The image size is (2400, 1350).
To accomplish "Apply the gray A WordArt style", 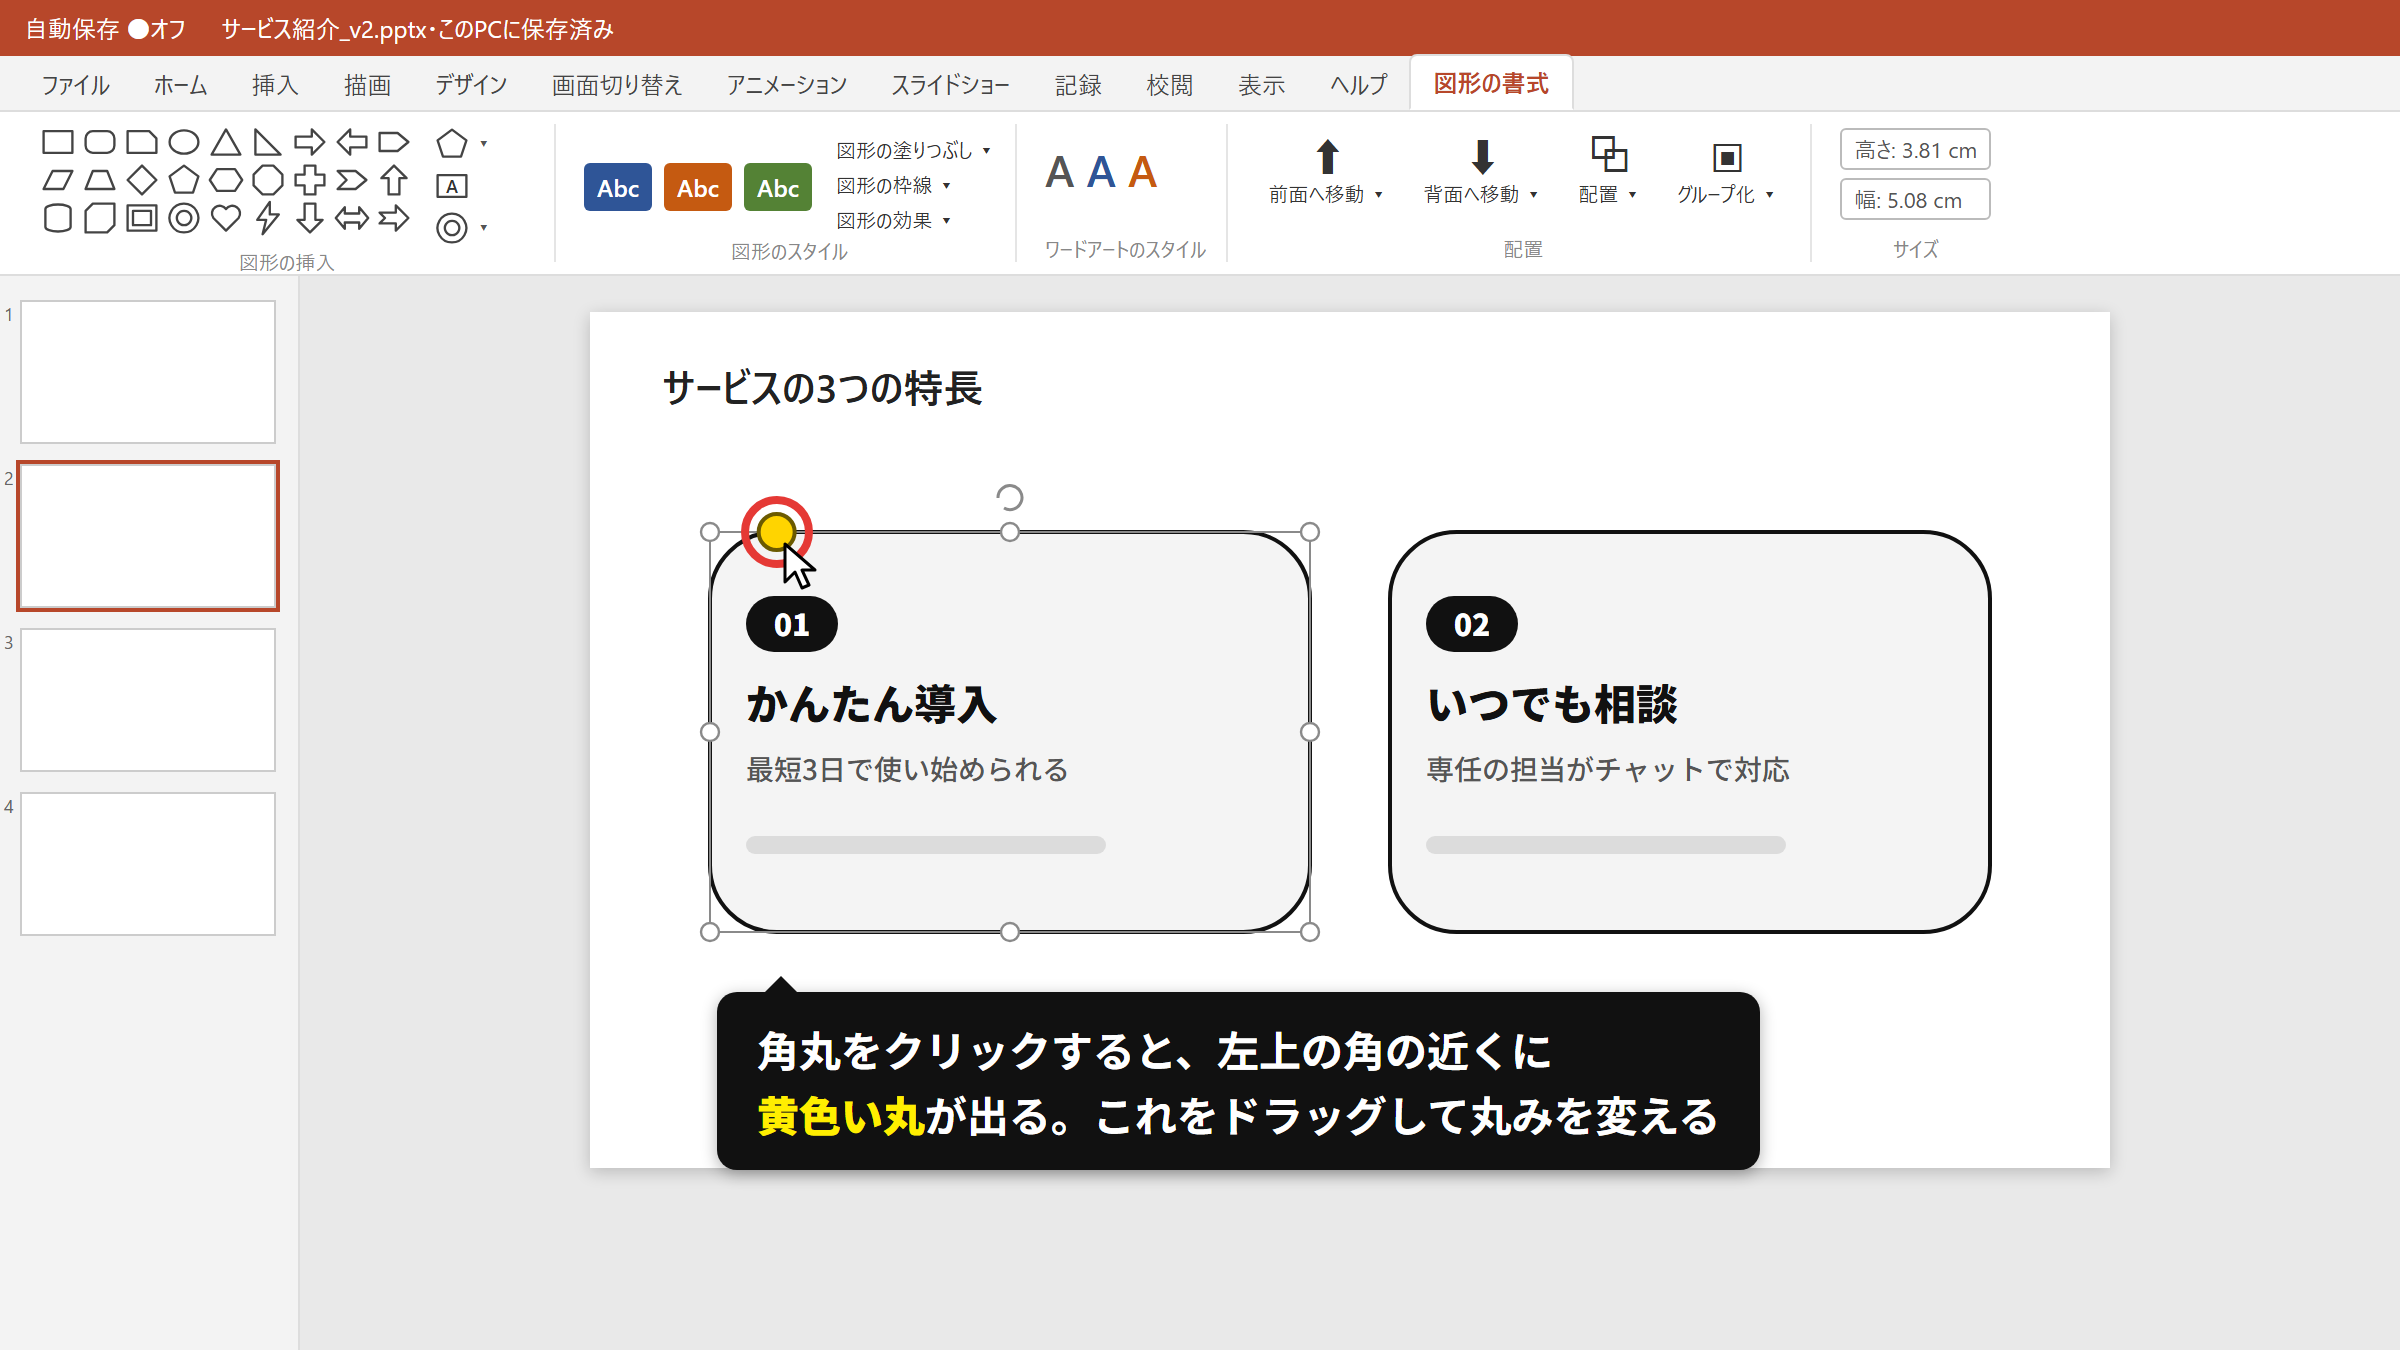I will [x=1060, y=172].
